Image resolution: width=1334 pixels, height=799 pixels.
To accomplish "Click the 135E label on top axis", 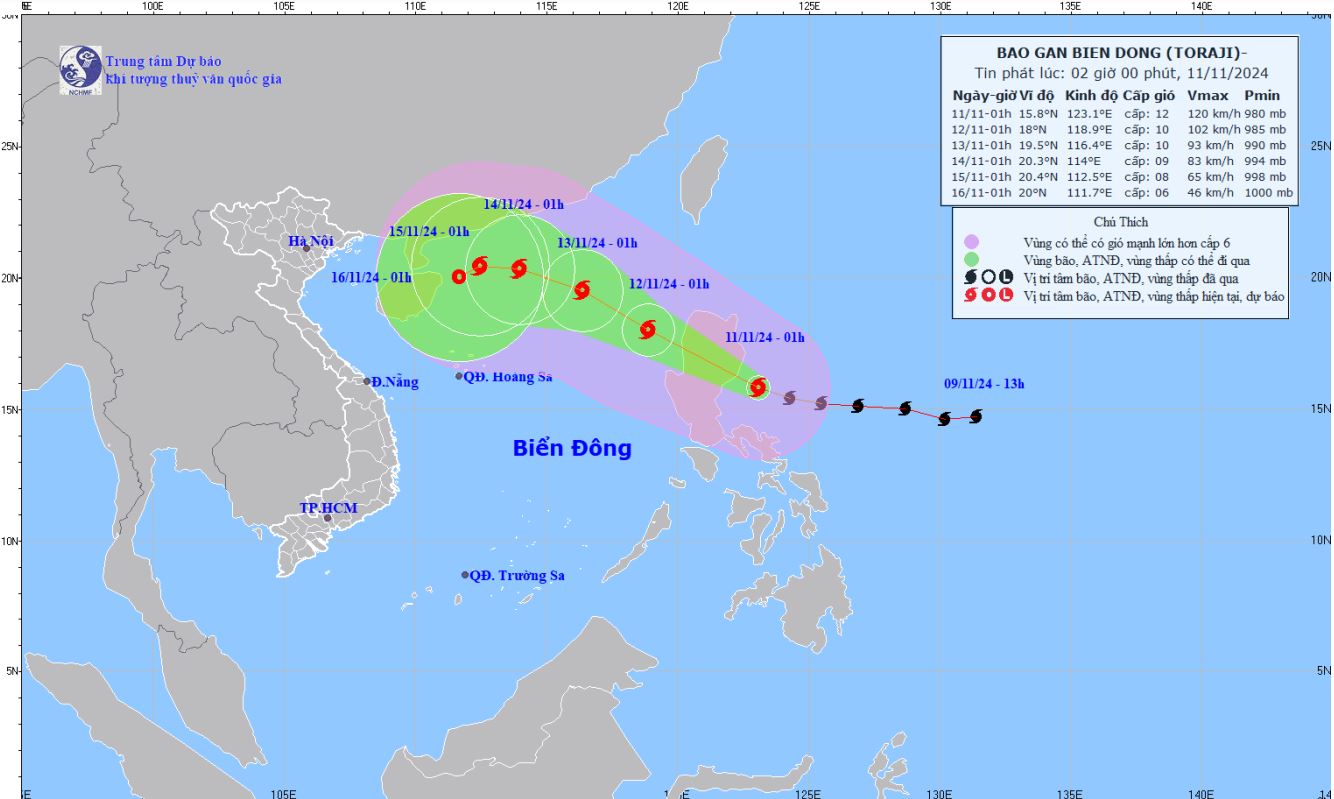I will click(x=1070, y=6).
